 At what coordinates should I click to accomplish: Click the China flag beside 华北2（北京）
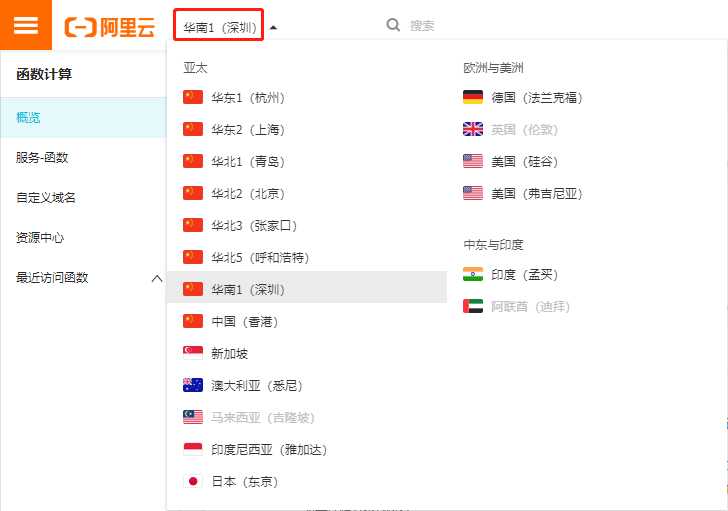193,194
